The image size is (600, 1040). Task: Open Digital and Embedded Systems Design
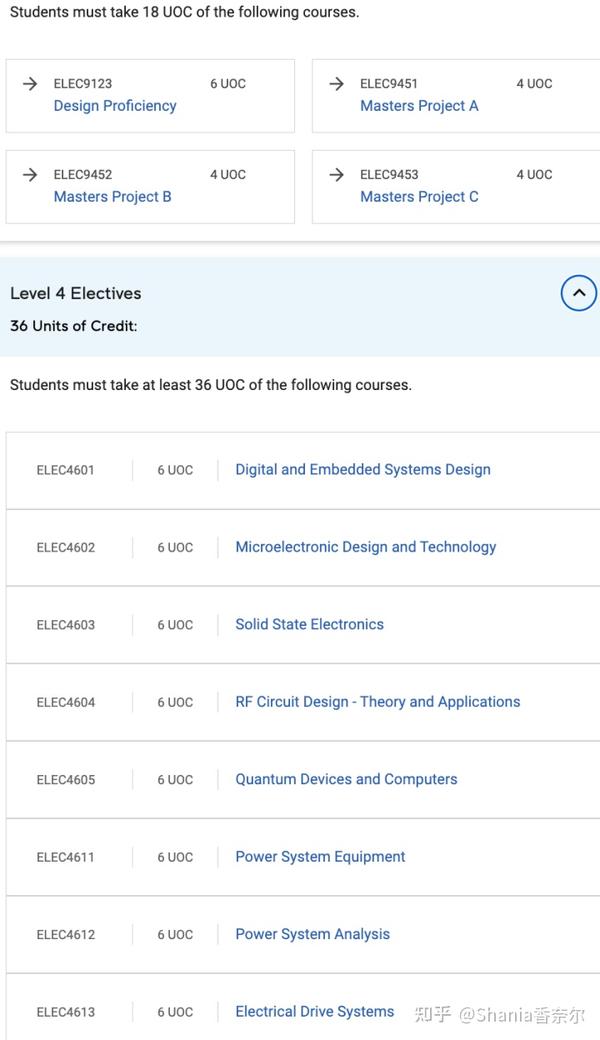pyautogui.click(x=363, y=470)
